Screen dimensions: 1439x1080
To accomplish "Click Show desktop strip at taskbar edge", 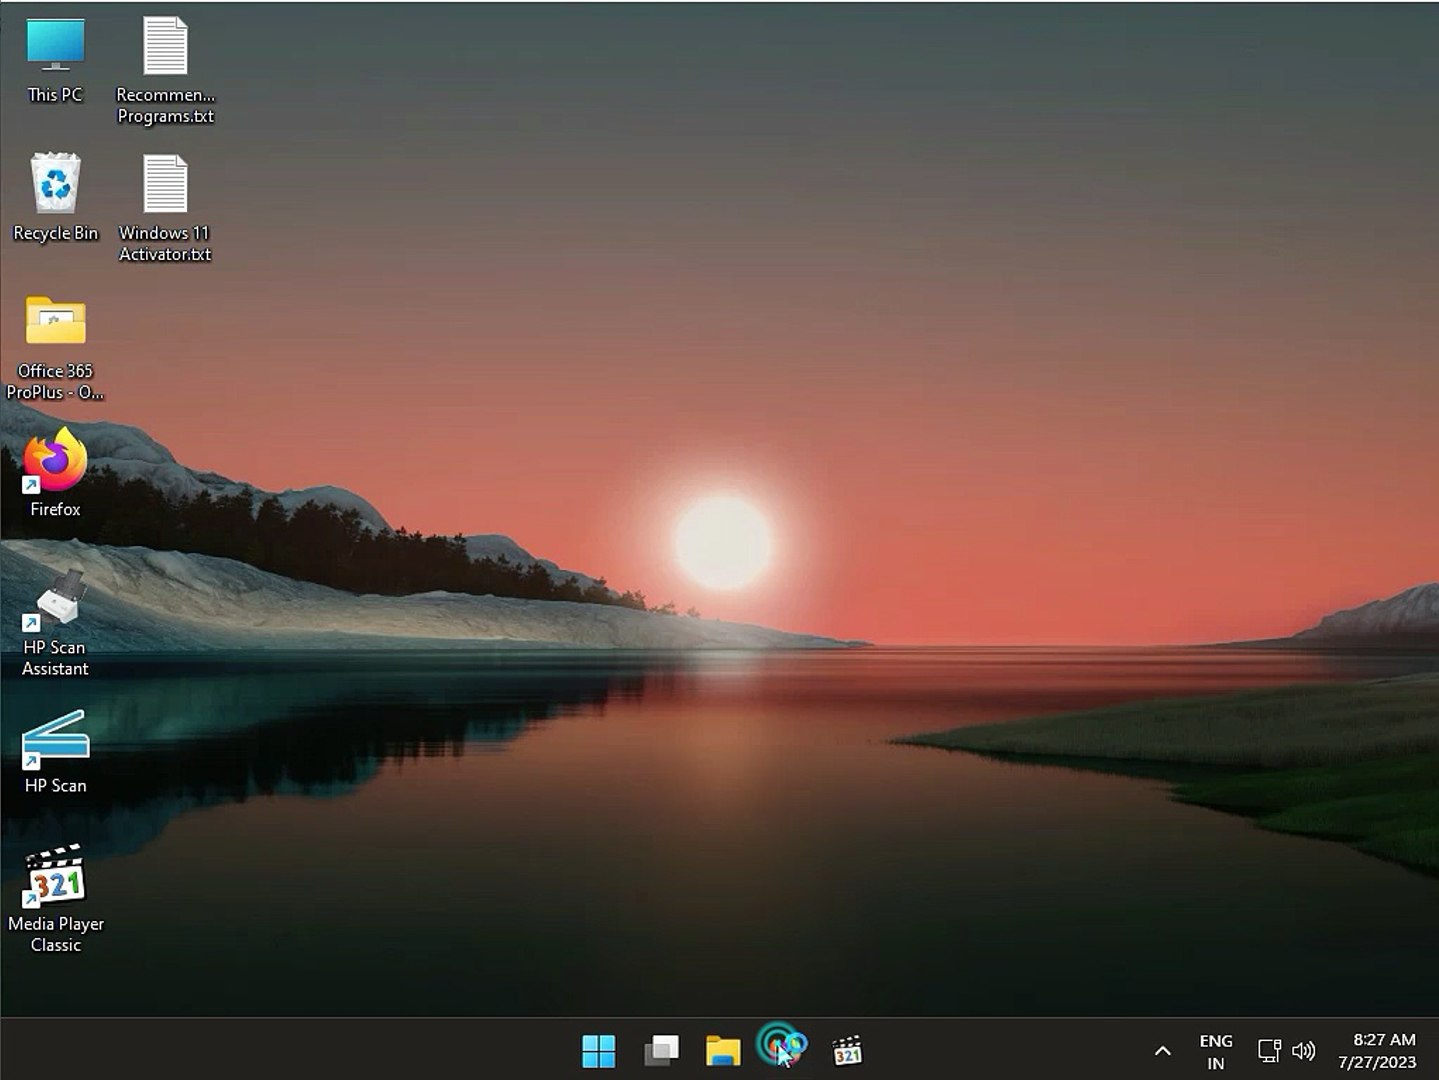I will tap(1435, 1051).
